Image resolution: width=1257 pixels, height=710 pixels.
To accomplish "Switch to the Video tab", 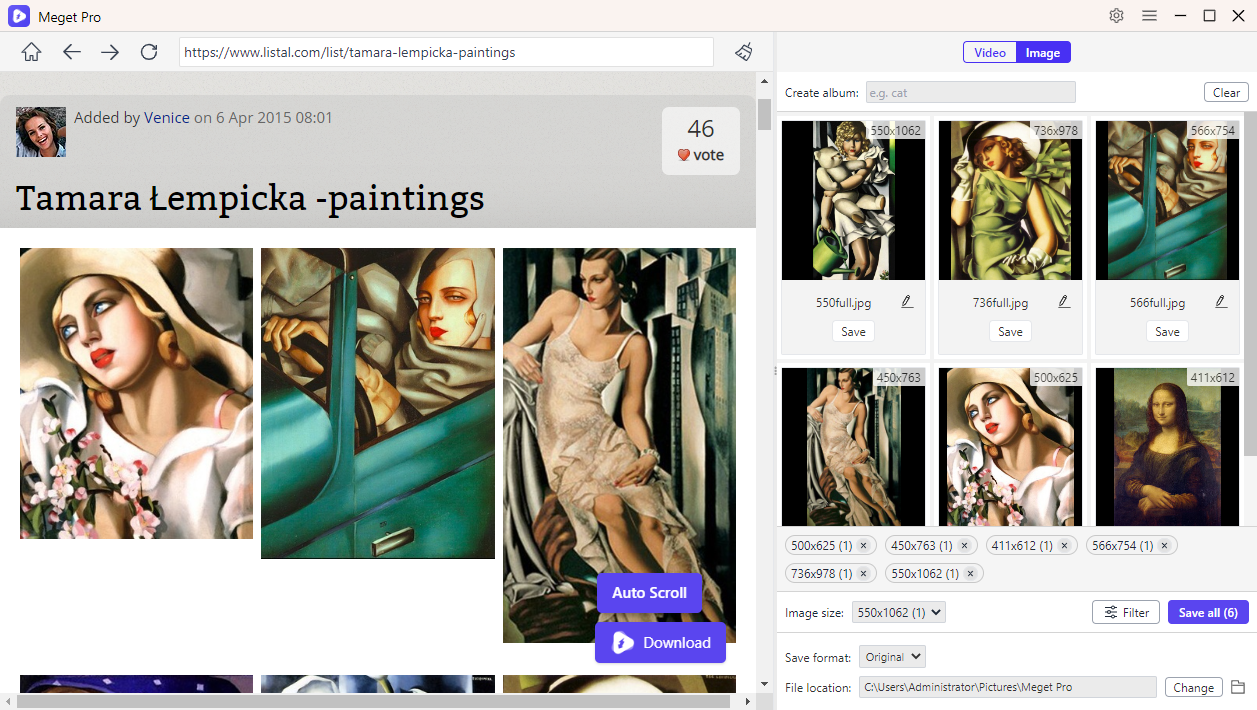I will (990, 53).
